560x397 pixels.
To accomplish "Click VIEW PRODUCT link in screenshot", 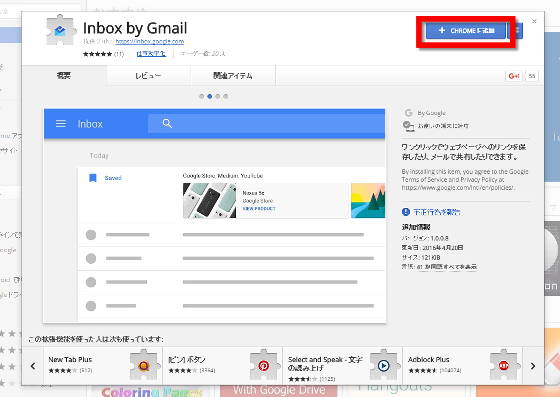I will 259,208.
